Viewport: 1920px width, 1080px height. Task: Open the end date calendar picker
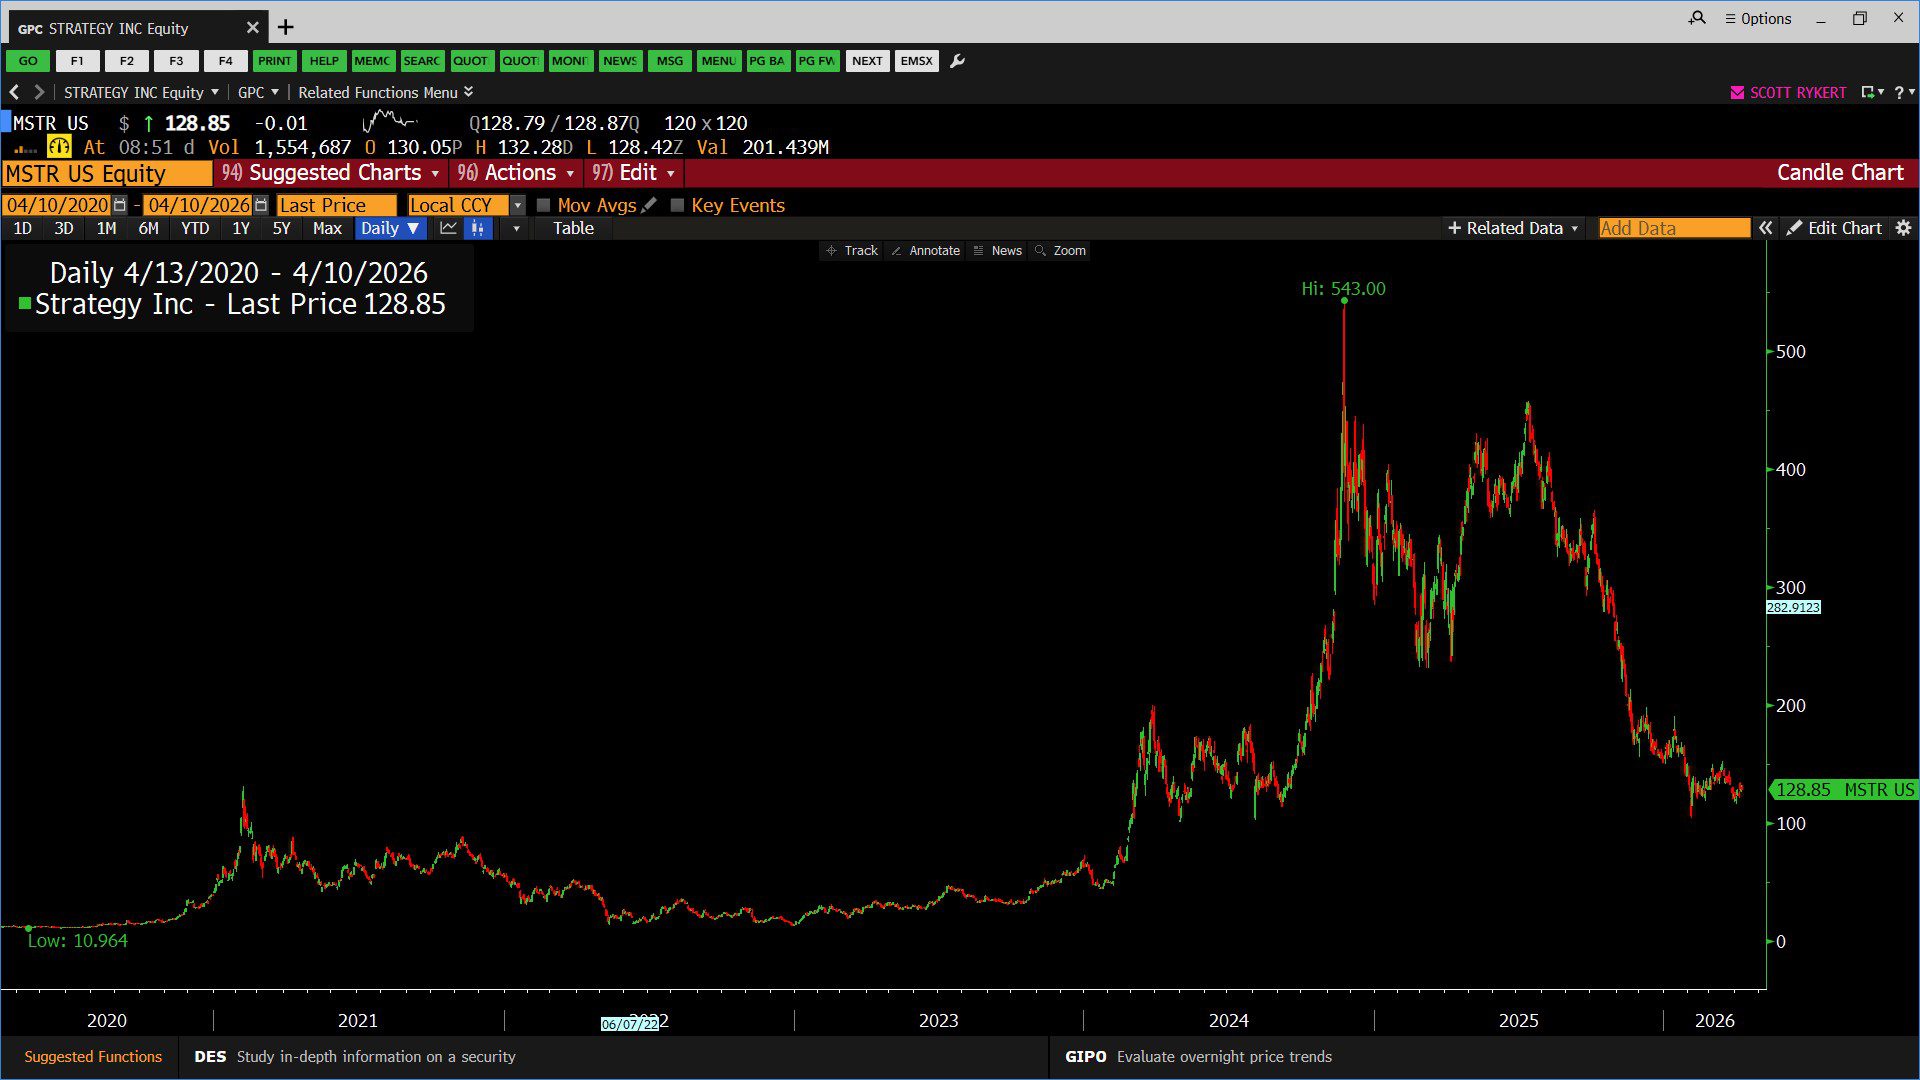(261, 205)
